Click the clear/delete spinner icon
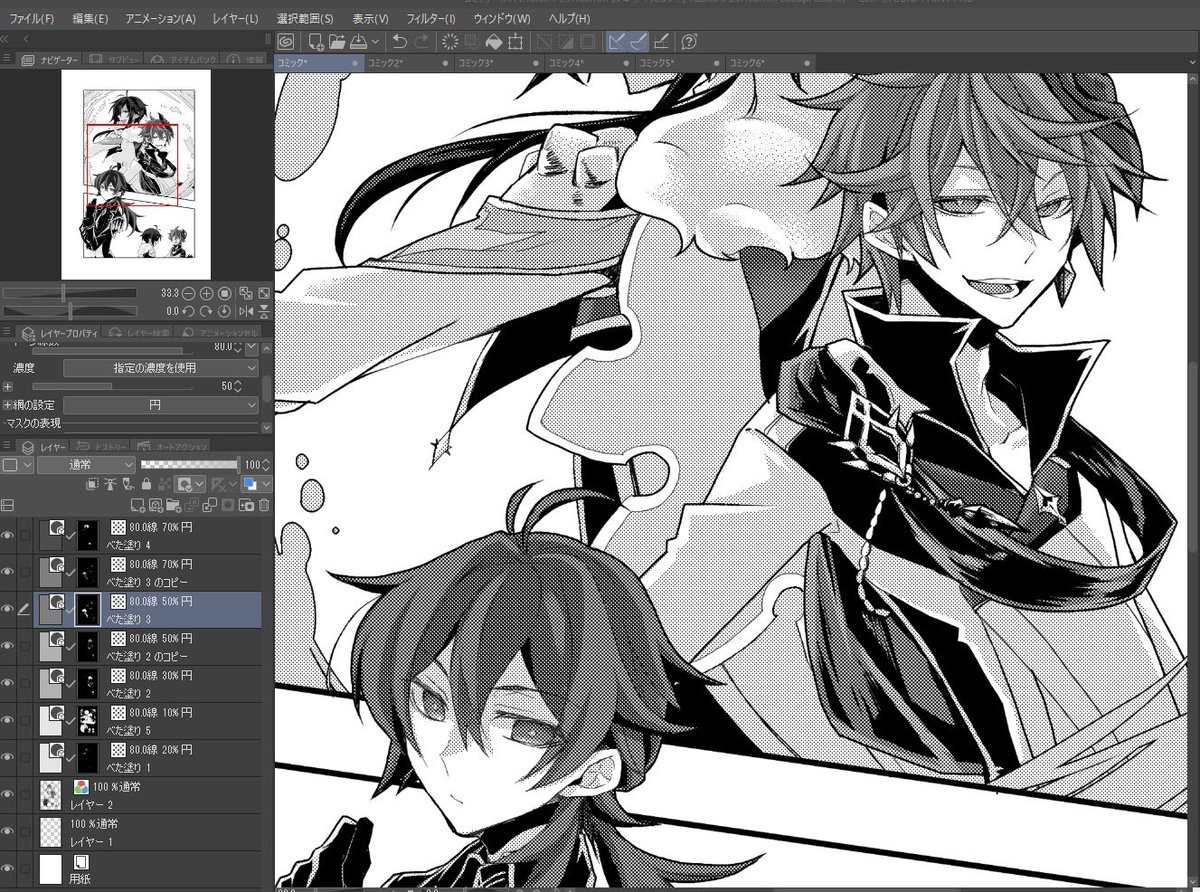The image size is (1200, 892). (x=450, y=42)
